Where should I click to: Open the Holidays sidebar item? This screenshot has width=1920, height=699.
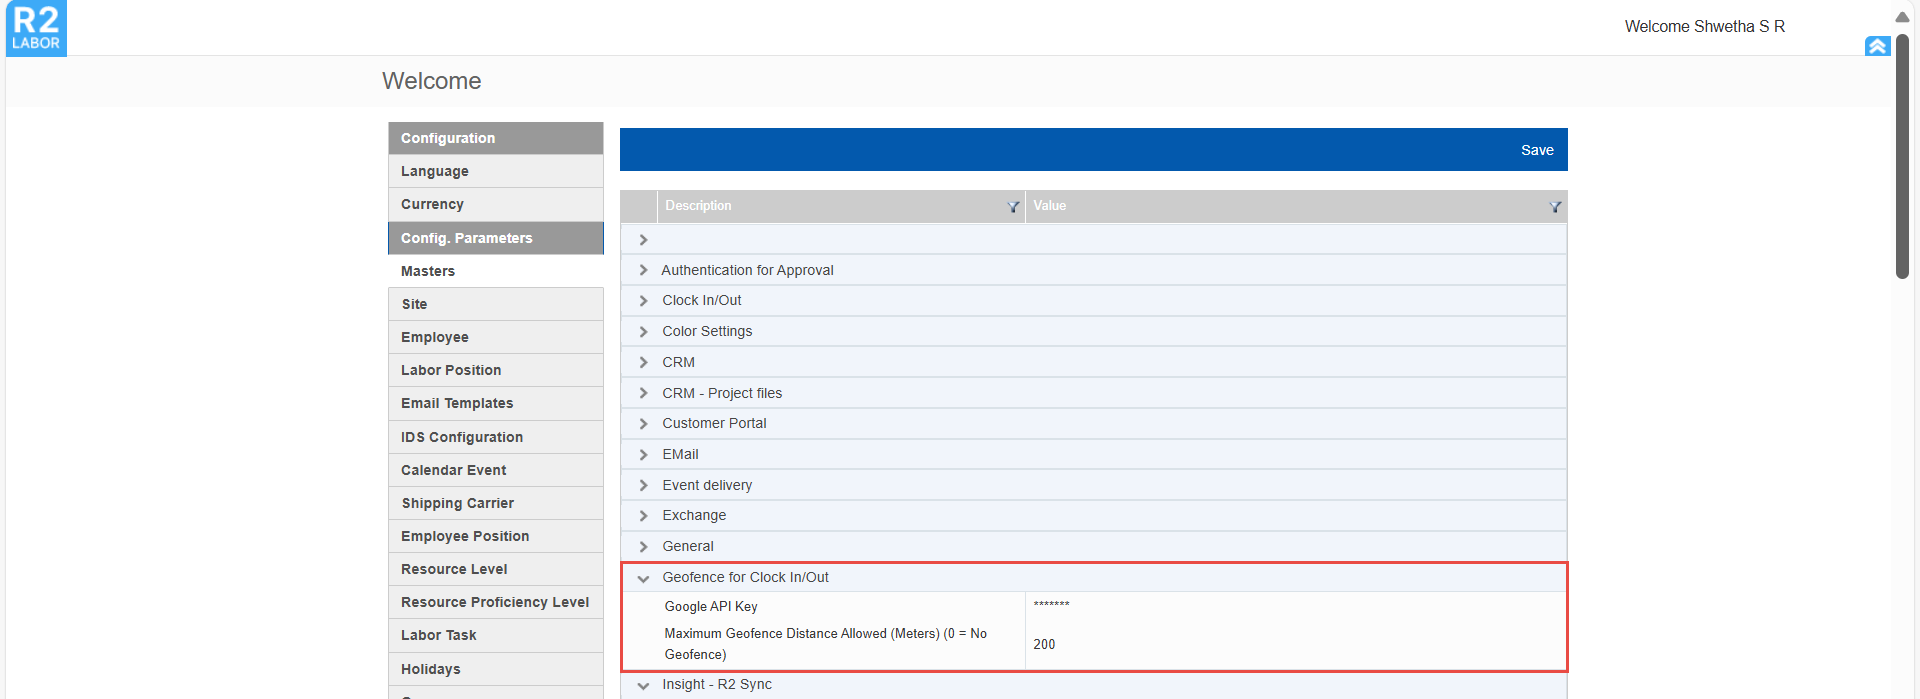pos(431,670)
